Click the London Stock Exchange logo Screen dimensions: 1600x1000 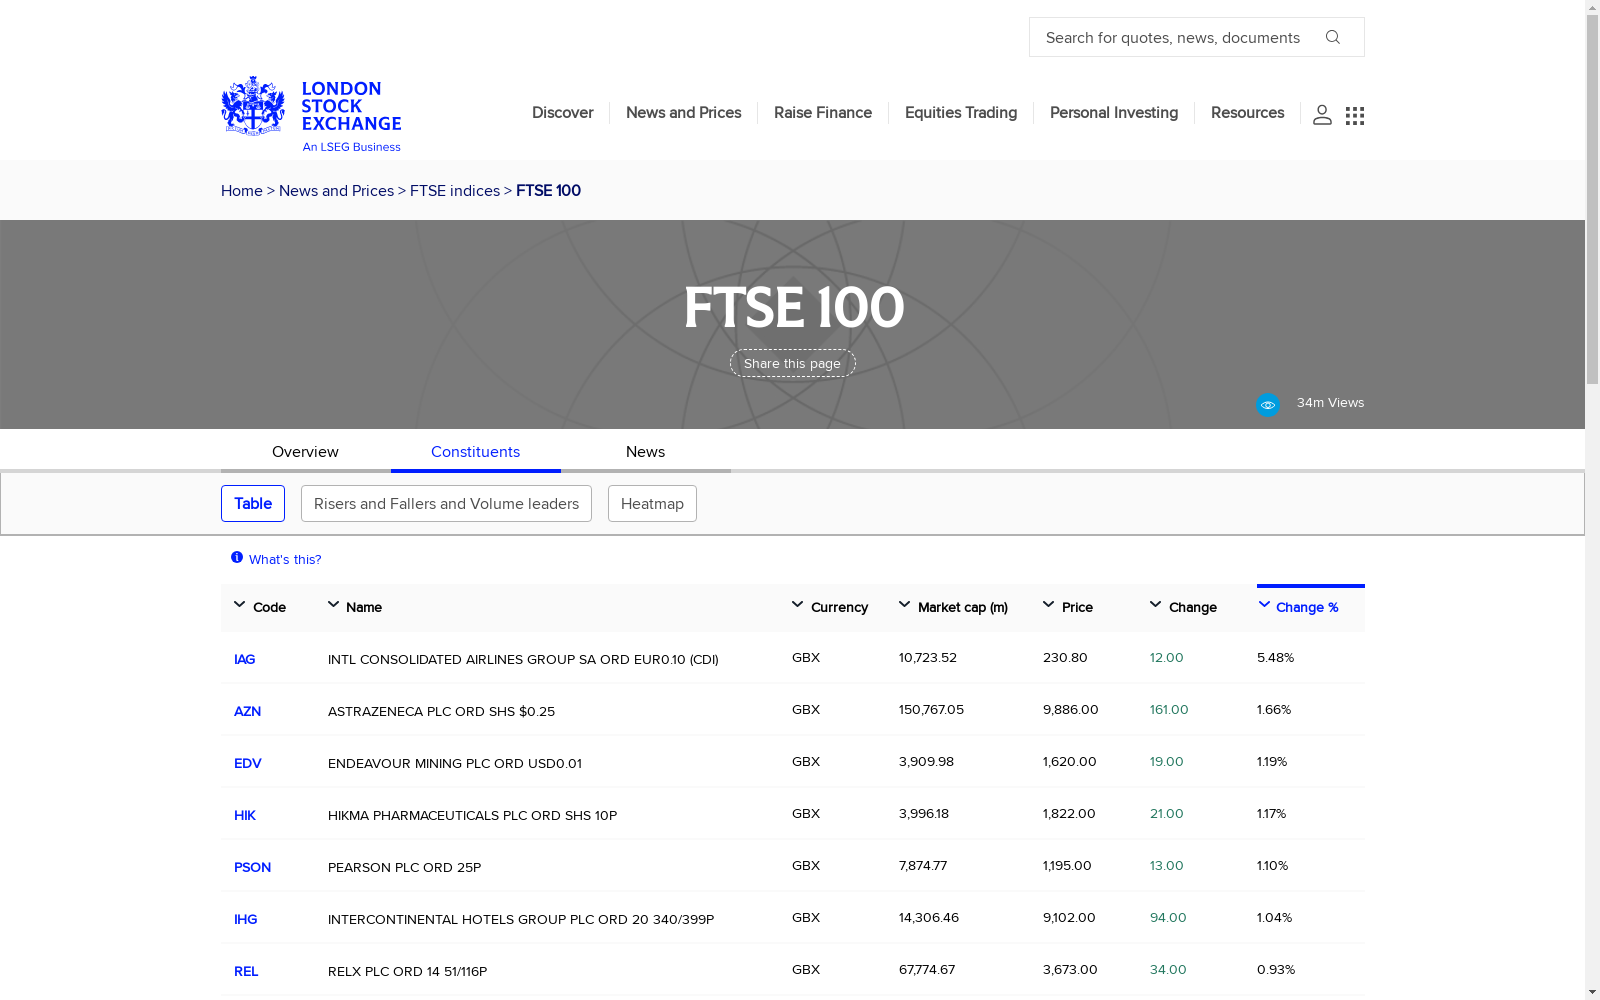coord(311,115)
